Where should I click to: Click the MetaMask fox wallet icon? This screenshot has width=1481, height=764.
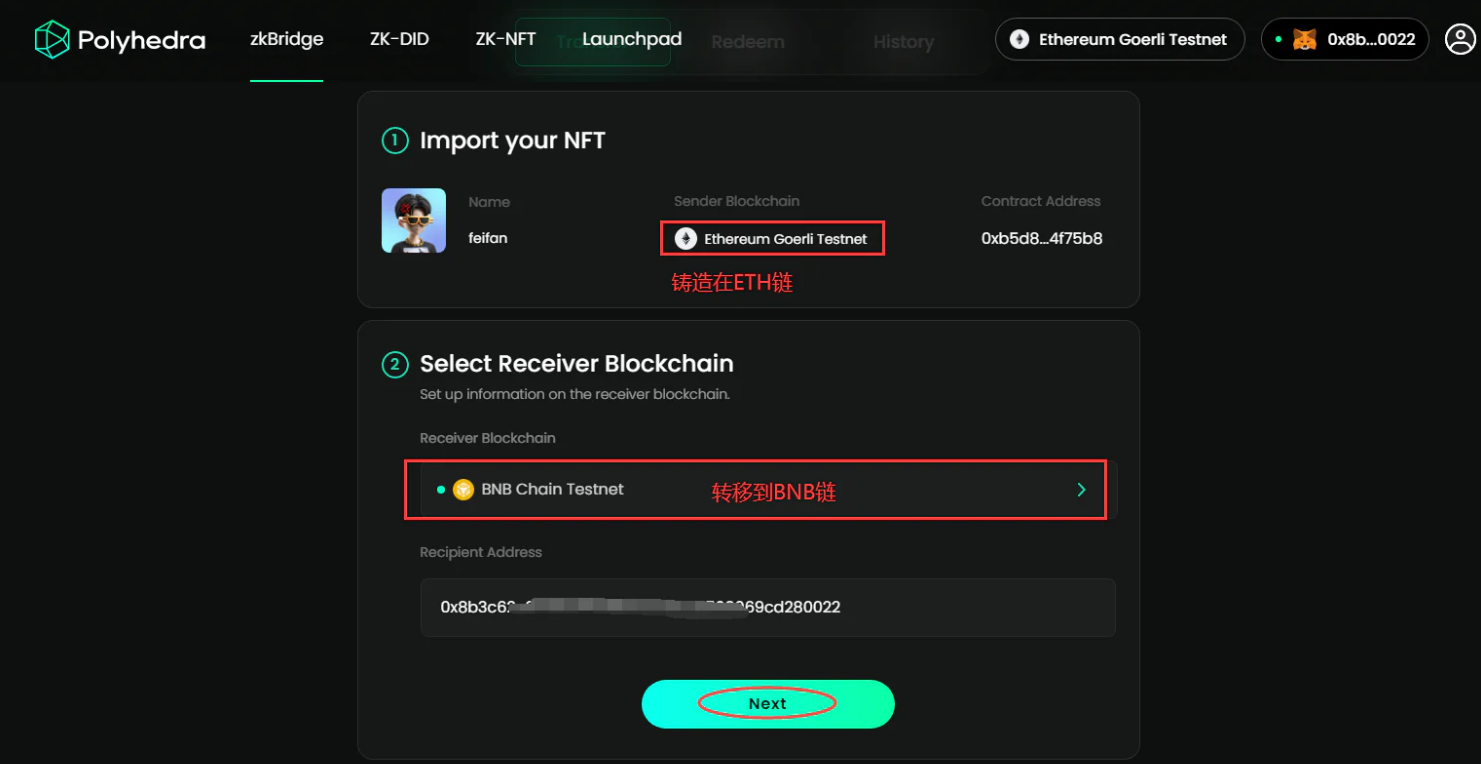pos(1304,40)
